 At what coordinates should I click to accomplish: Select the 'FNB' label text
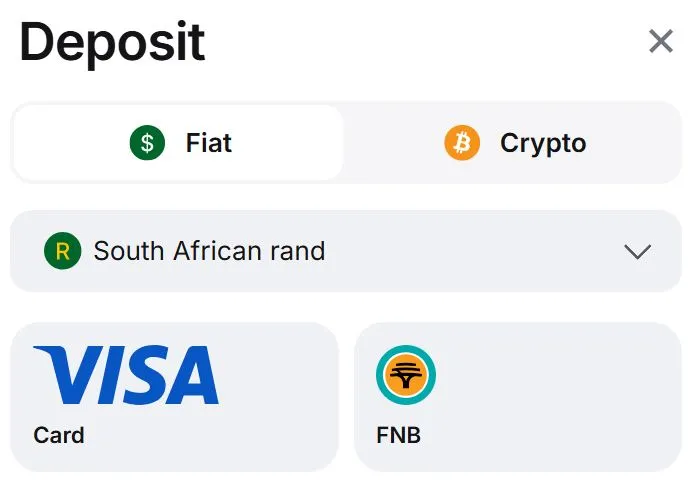398,435
